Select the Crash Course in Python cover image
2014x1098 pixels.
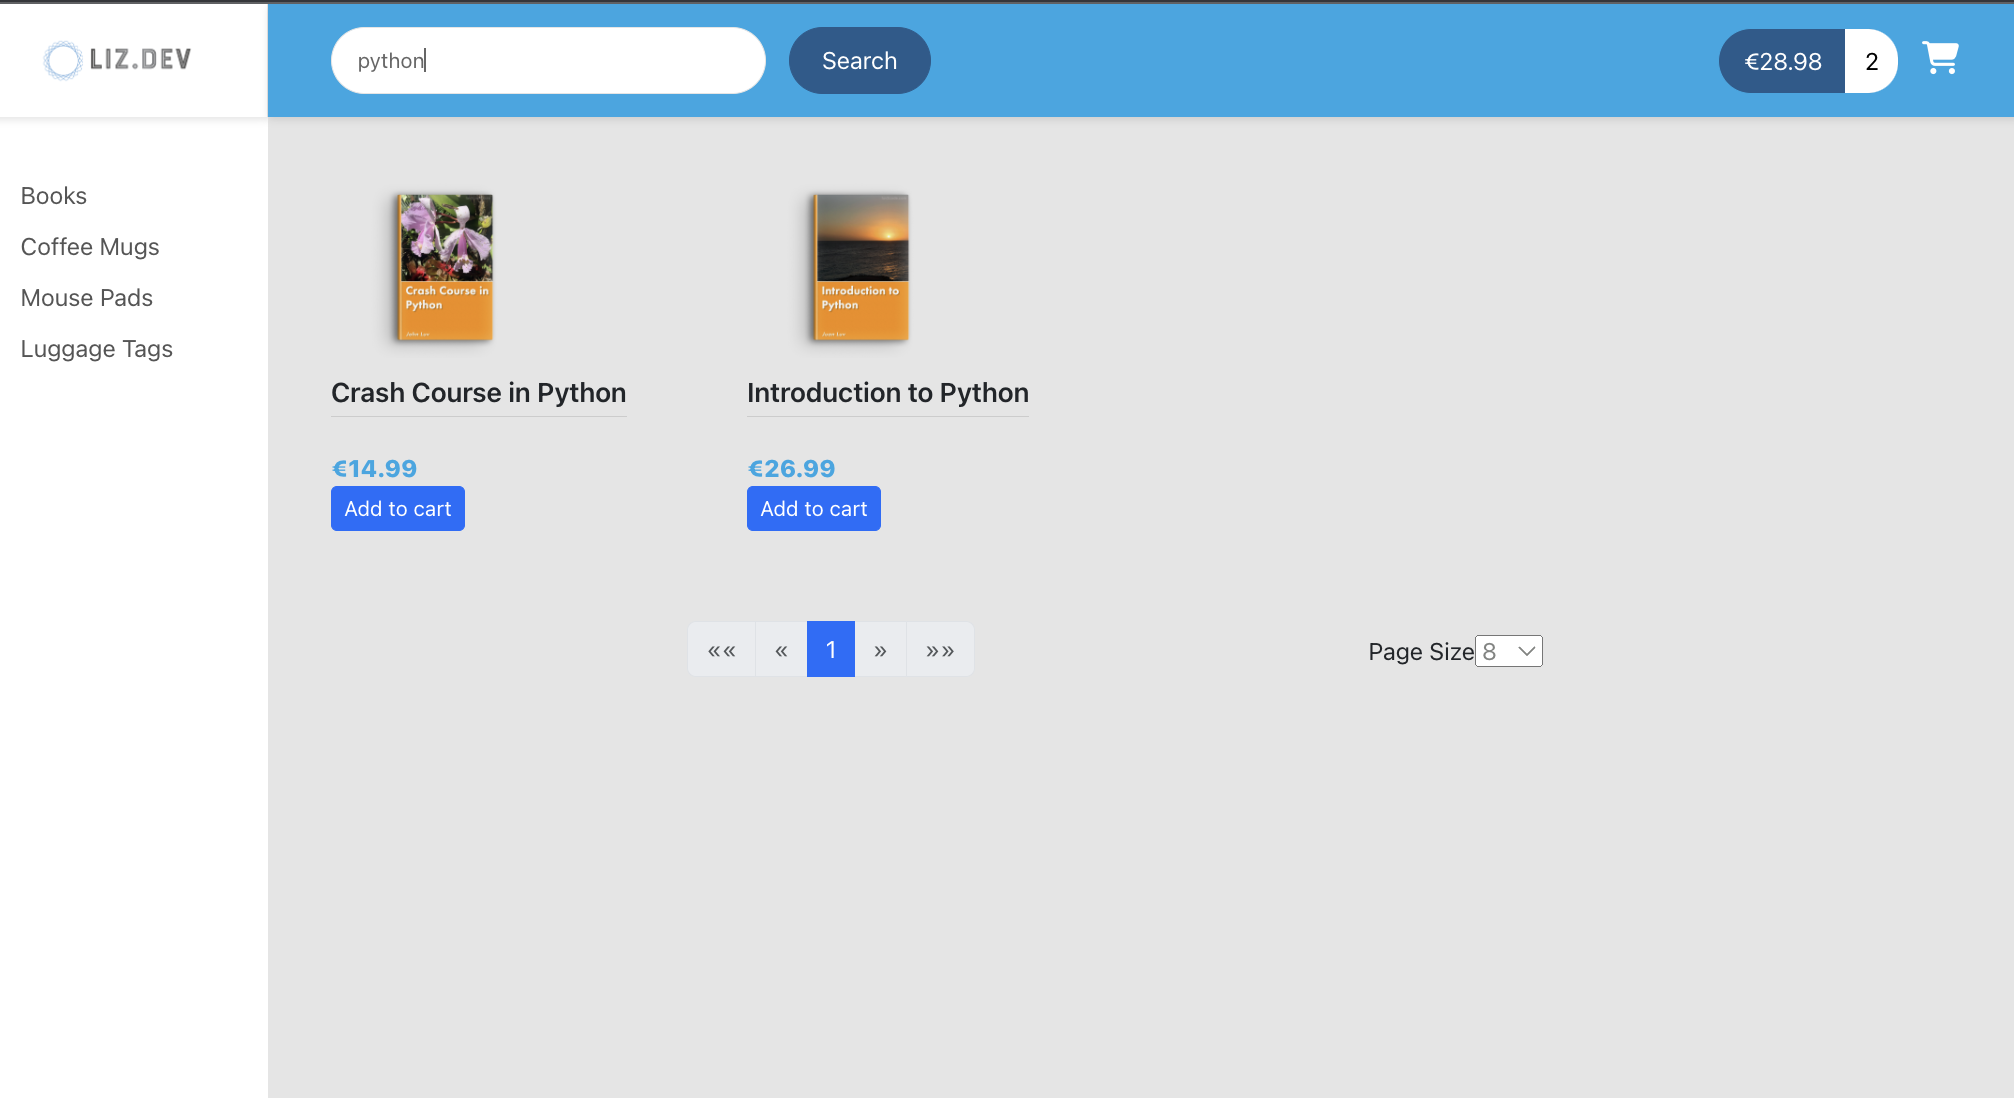pyautogui.click(x=443, y=267)
